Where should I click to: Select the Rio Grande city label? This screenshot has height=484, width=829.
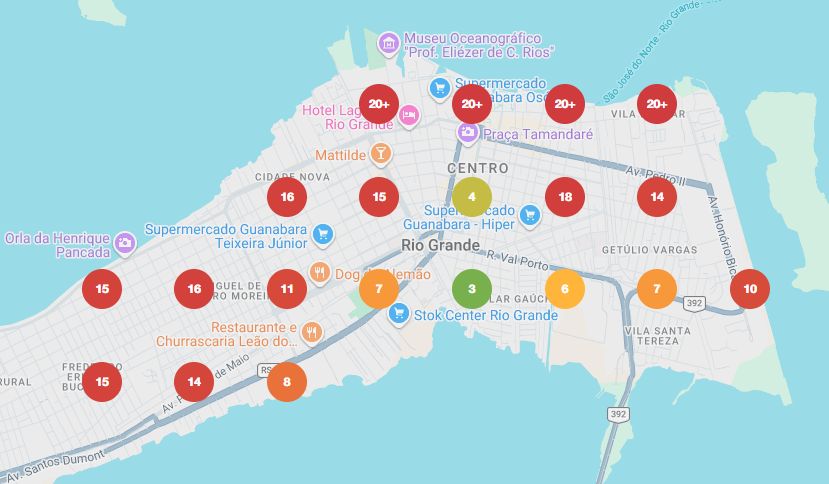click(x=440, y=245)
